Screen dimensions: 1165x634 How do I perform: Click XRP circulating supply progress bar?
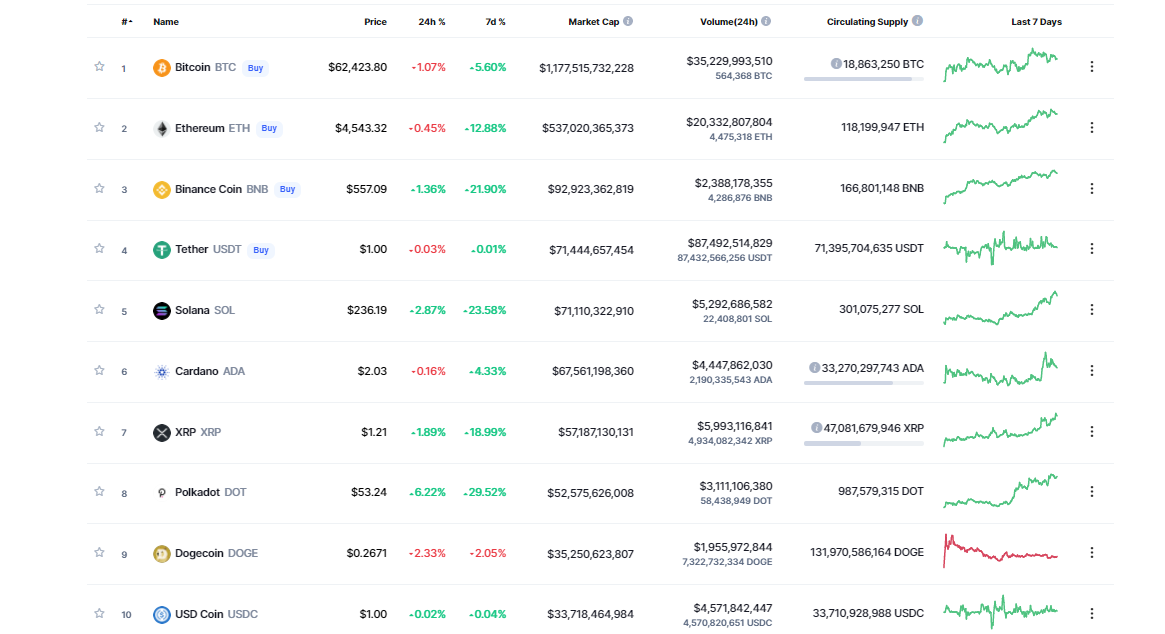click(x=863, y=444)
